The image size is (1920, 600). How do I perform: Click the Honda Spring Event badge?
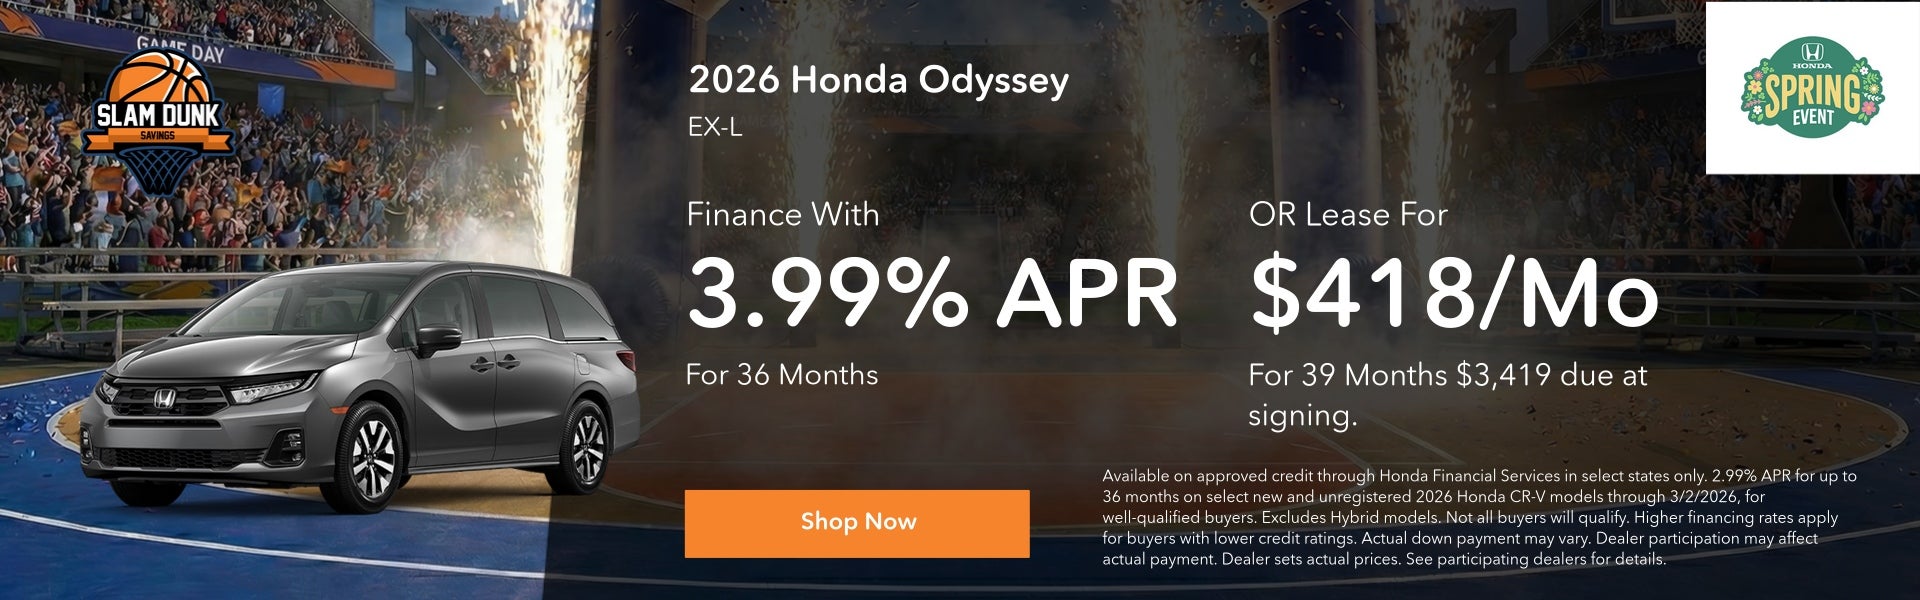1815,85
